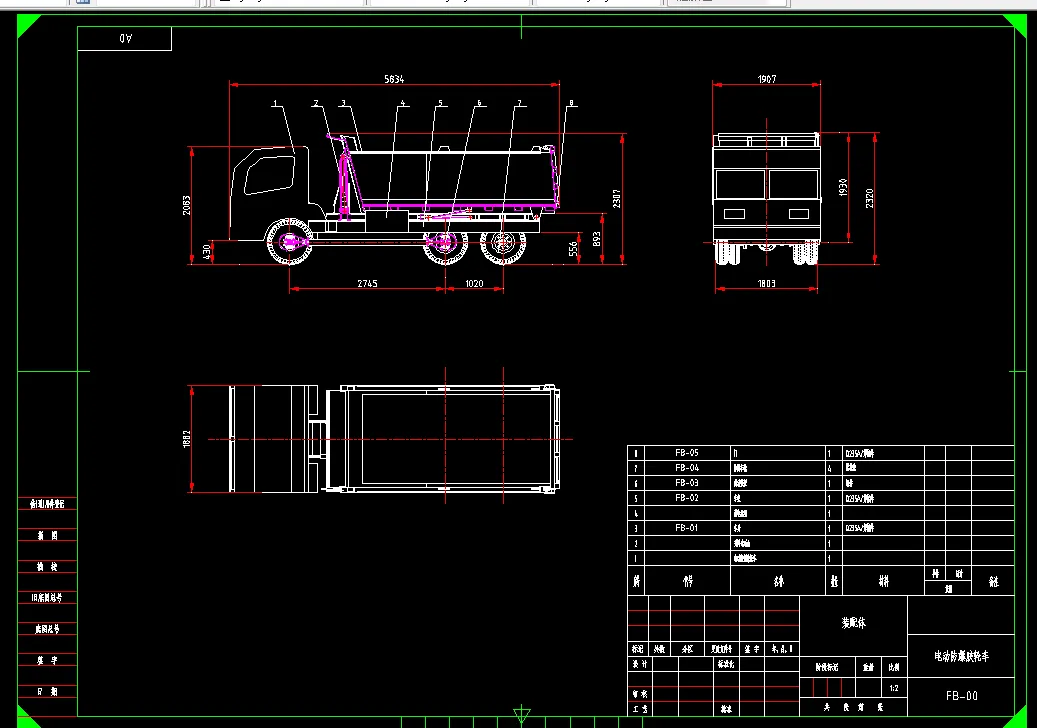Image resolution: width=1037 pixels, height=728 pixels.
Task: Click part balloon number 5
Action: pyautogui.click(x=440, y=103)
